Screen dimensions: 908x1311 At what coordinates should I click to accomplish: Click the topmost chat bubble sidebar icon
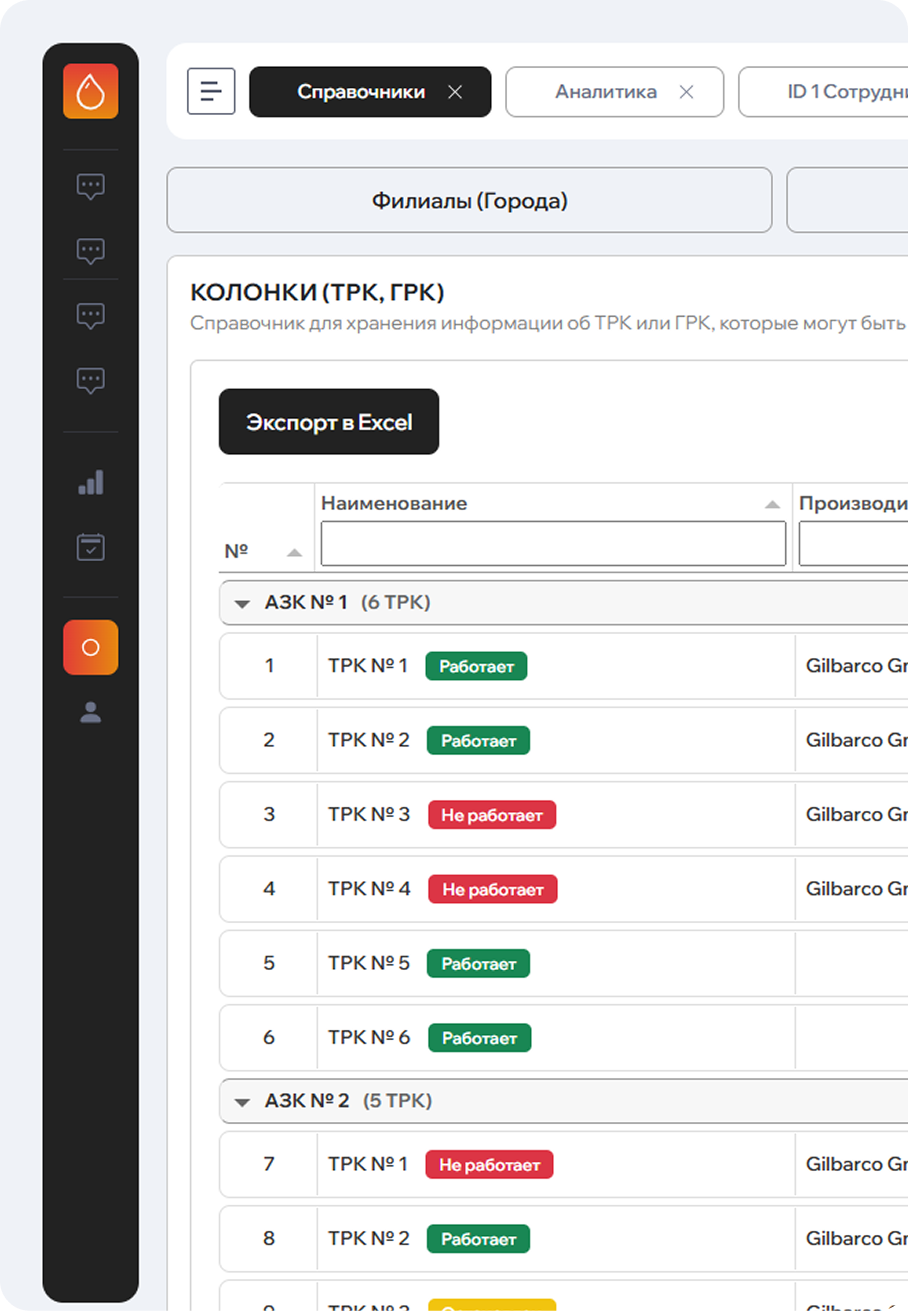90,186
